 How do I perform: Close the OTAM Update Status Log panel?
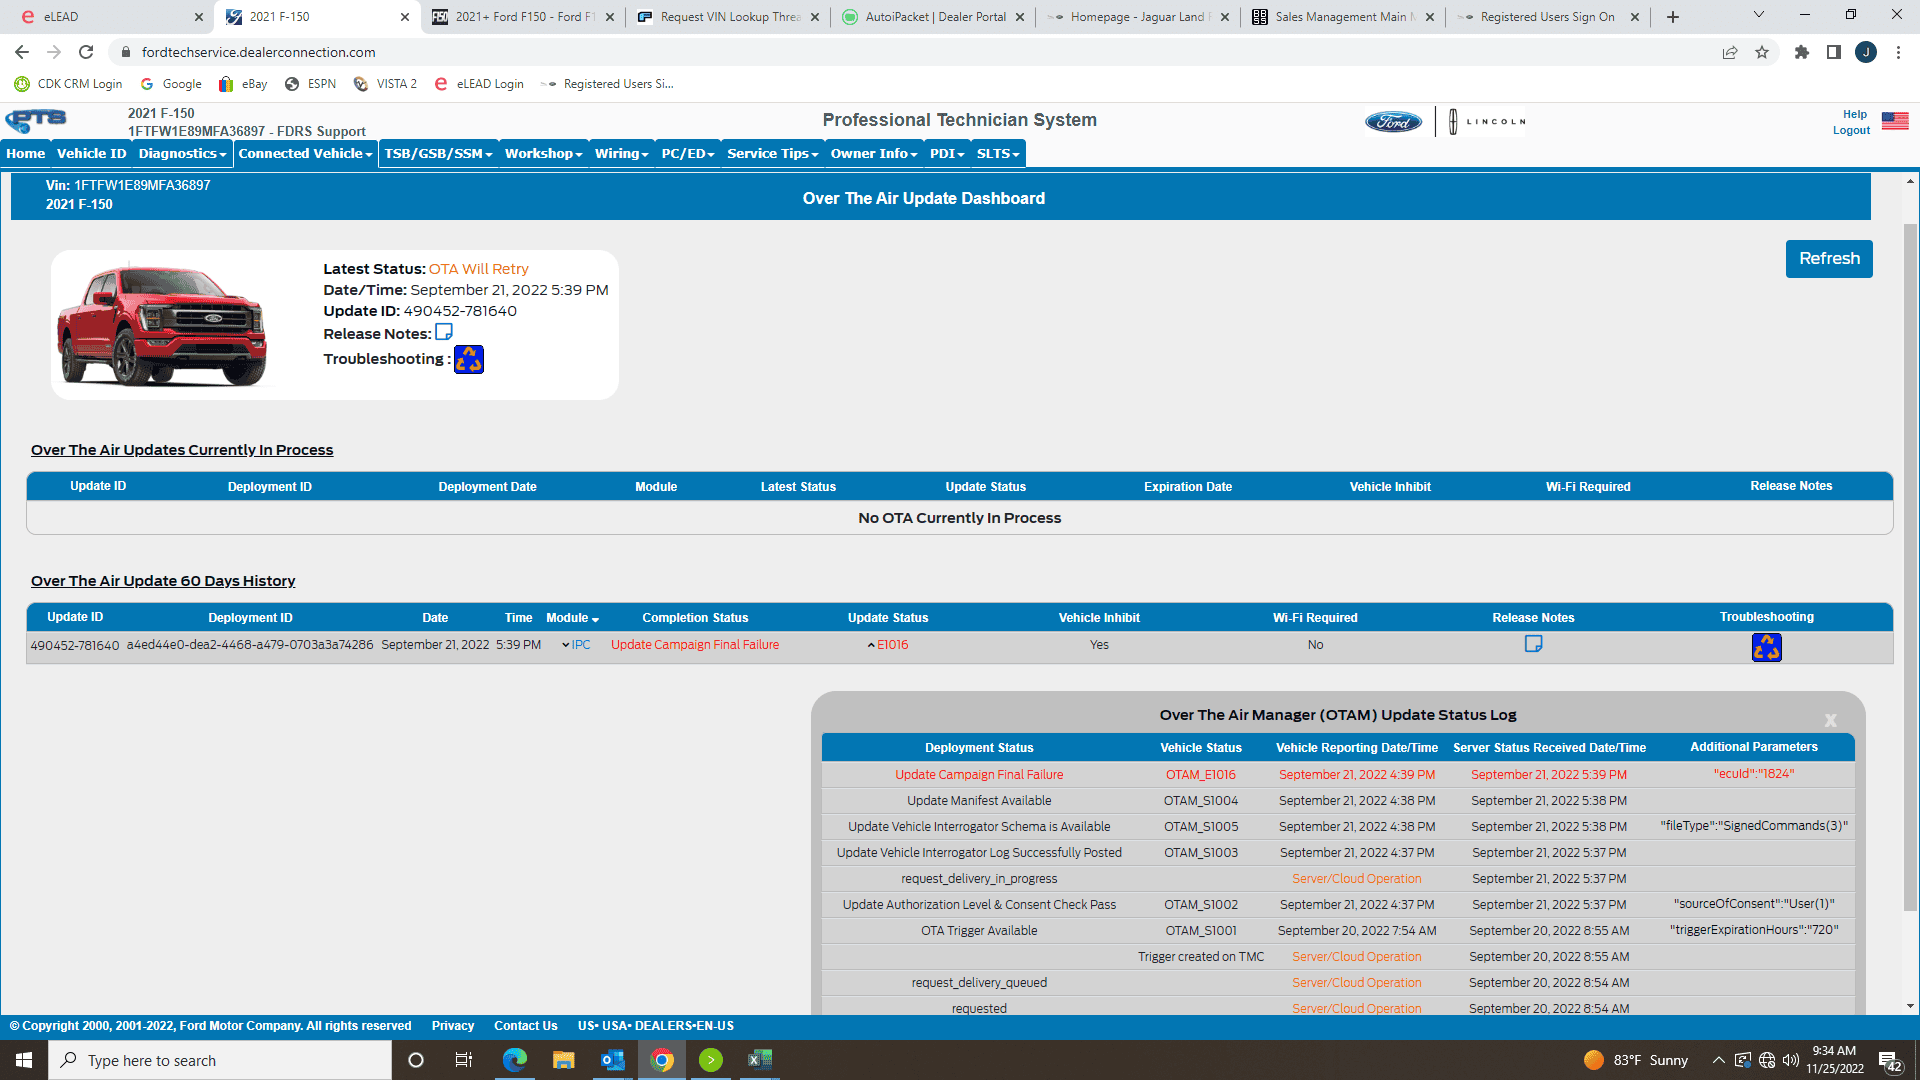coord(1830,720)
